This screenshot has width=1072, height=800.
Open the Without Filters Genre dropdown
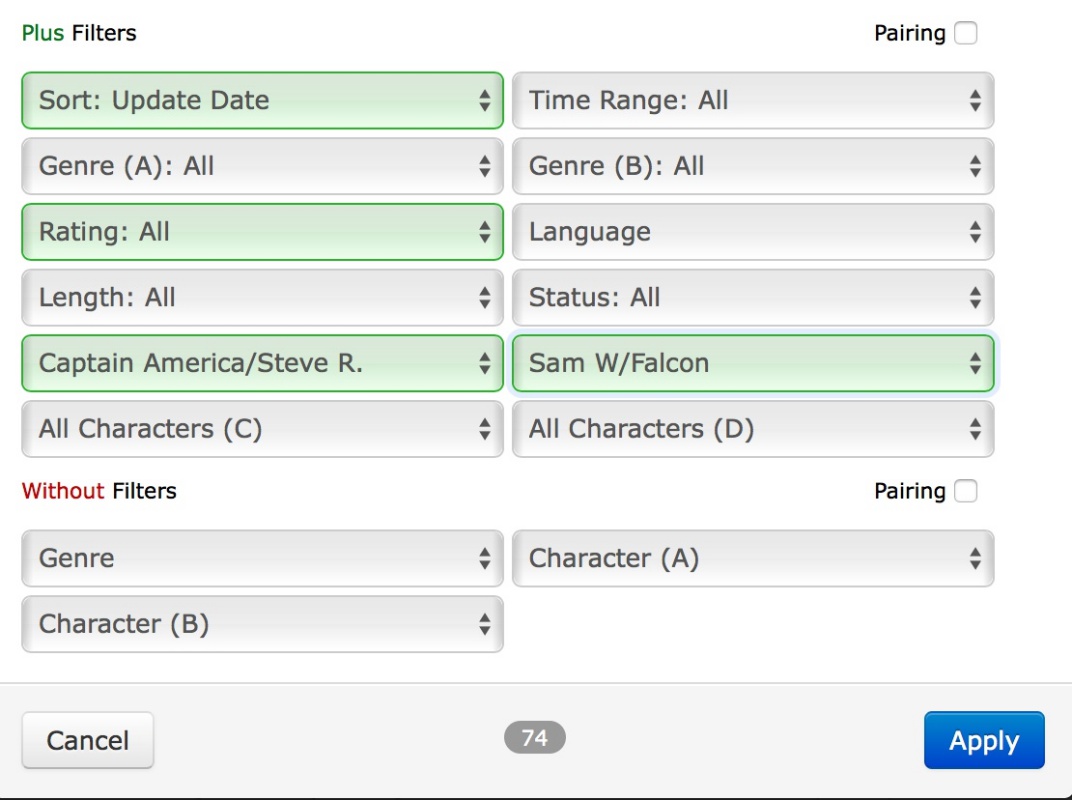point(262,558)
